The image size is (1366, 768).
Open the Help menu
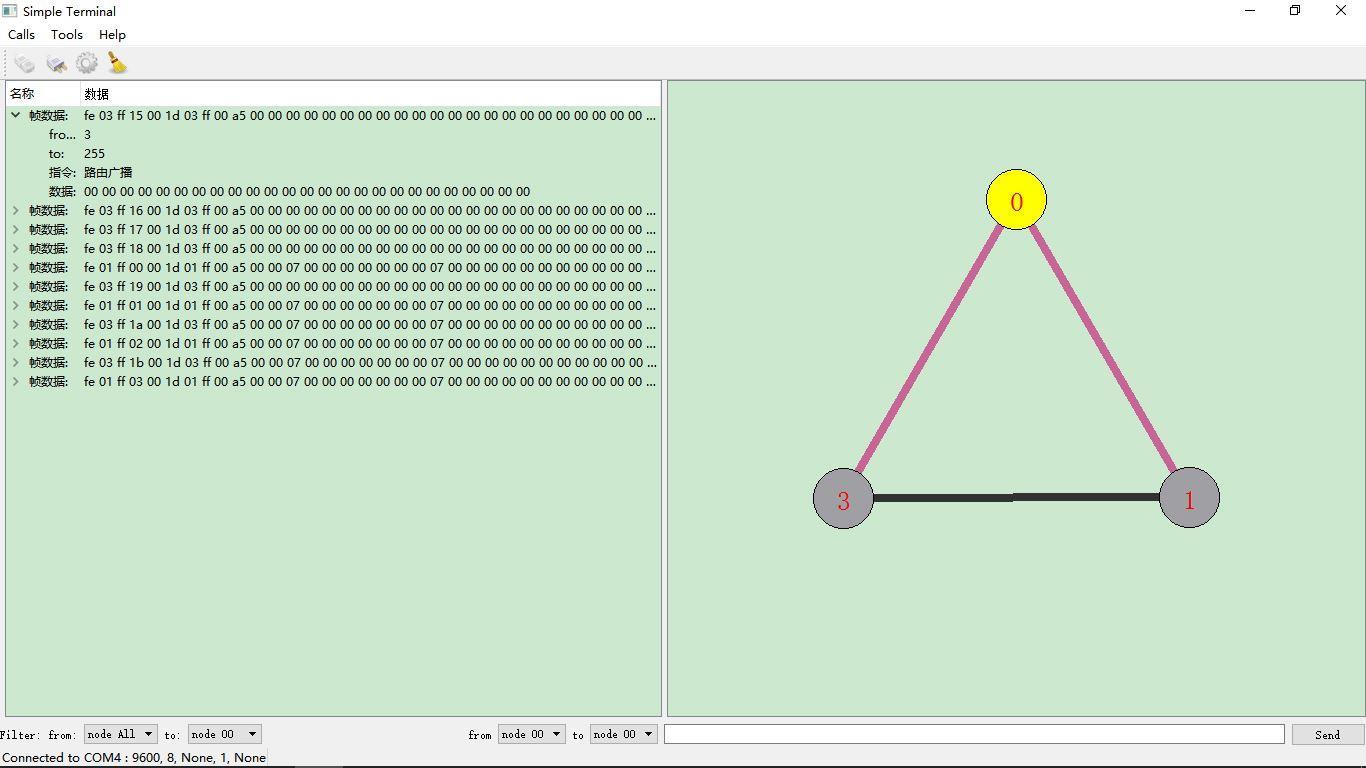tap(112, 34)
